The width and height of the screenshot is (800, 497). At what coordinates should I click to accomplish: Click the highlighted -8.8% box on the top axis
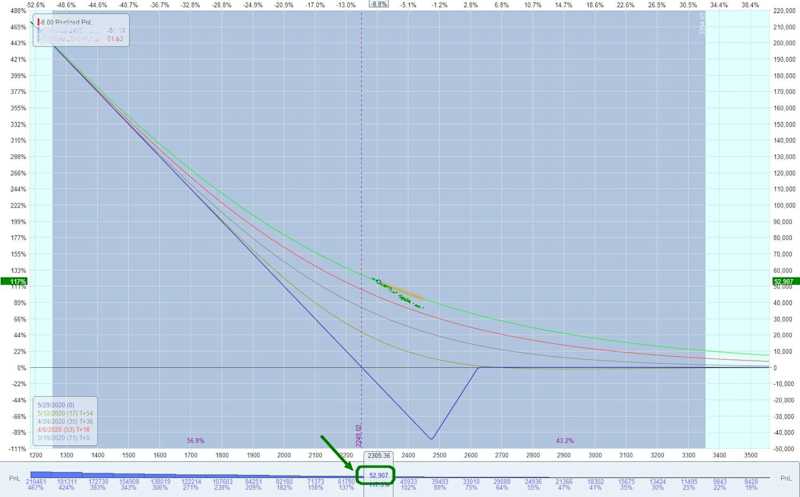point(378,4)
